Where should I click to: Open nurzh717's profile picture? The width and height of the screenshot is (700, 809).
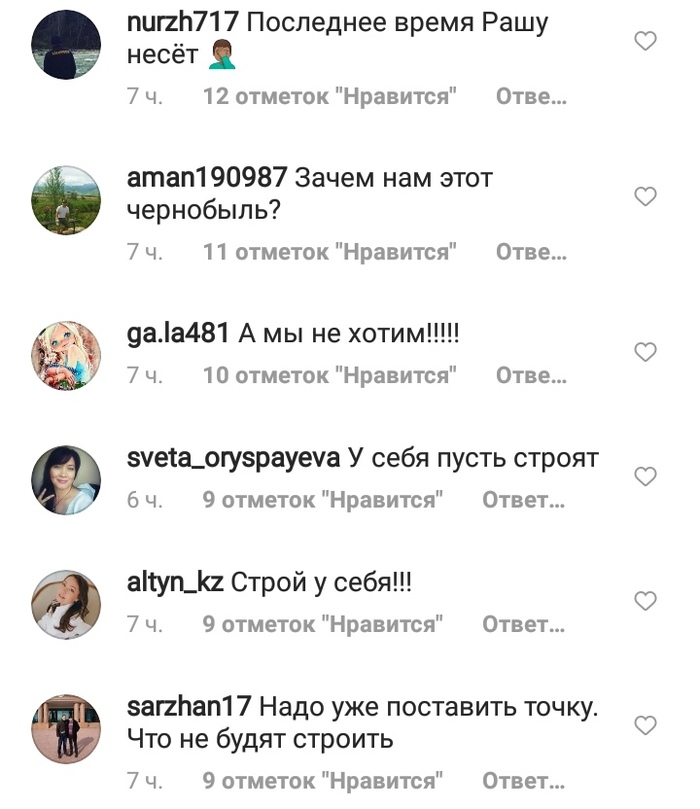(66, 44)
